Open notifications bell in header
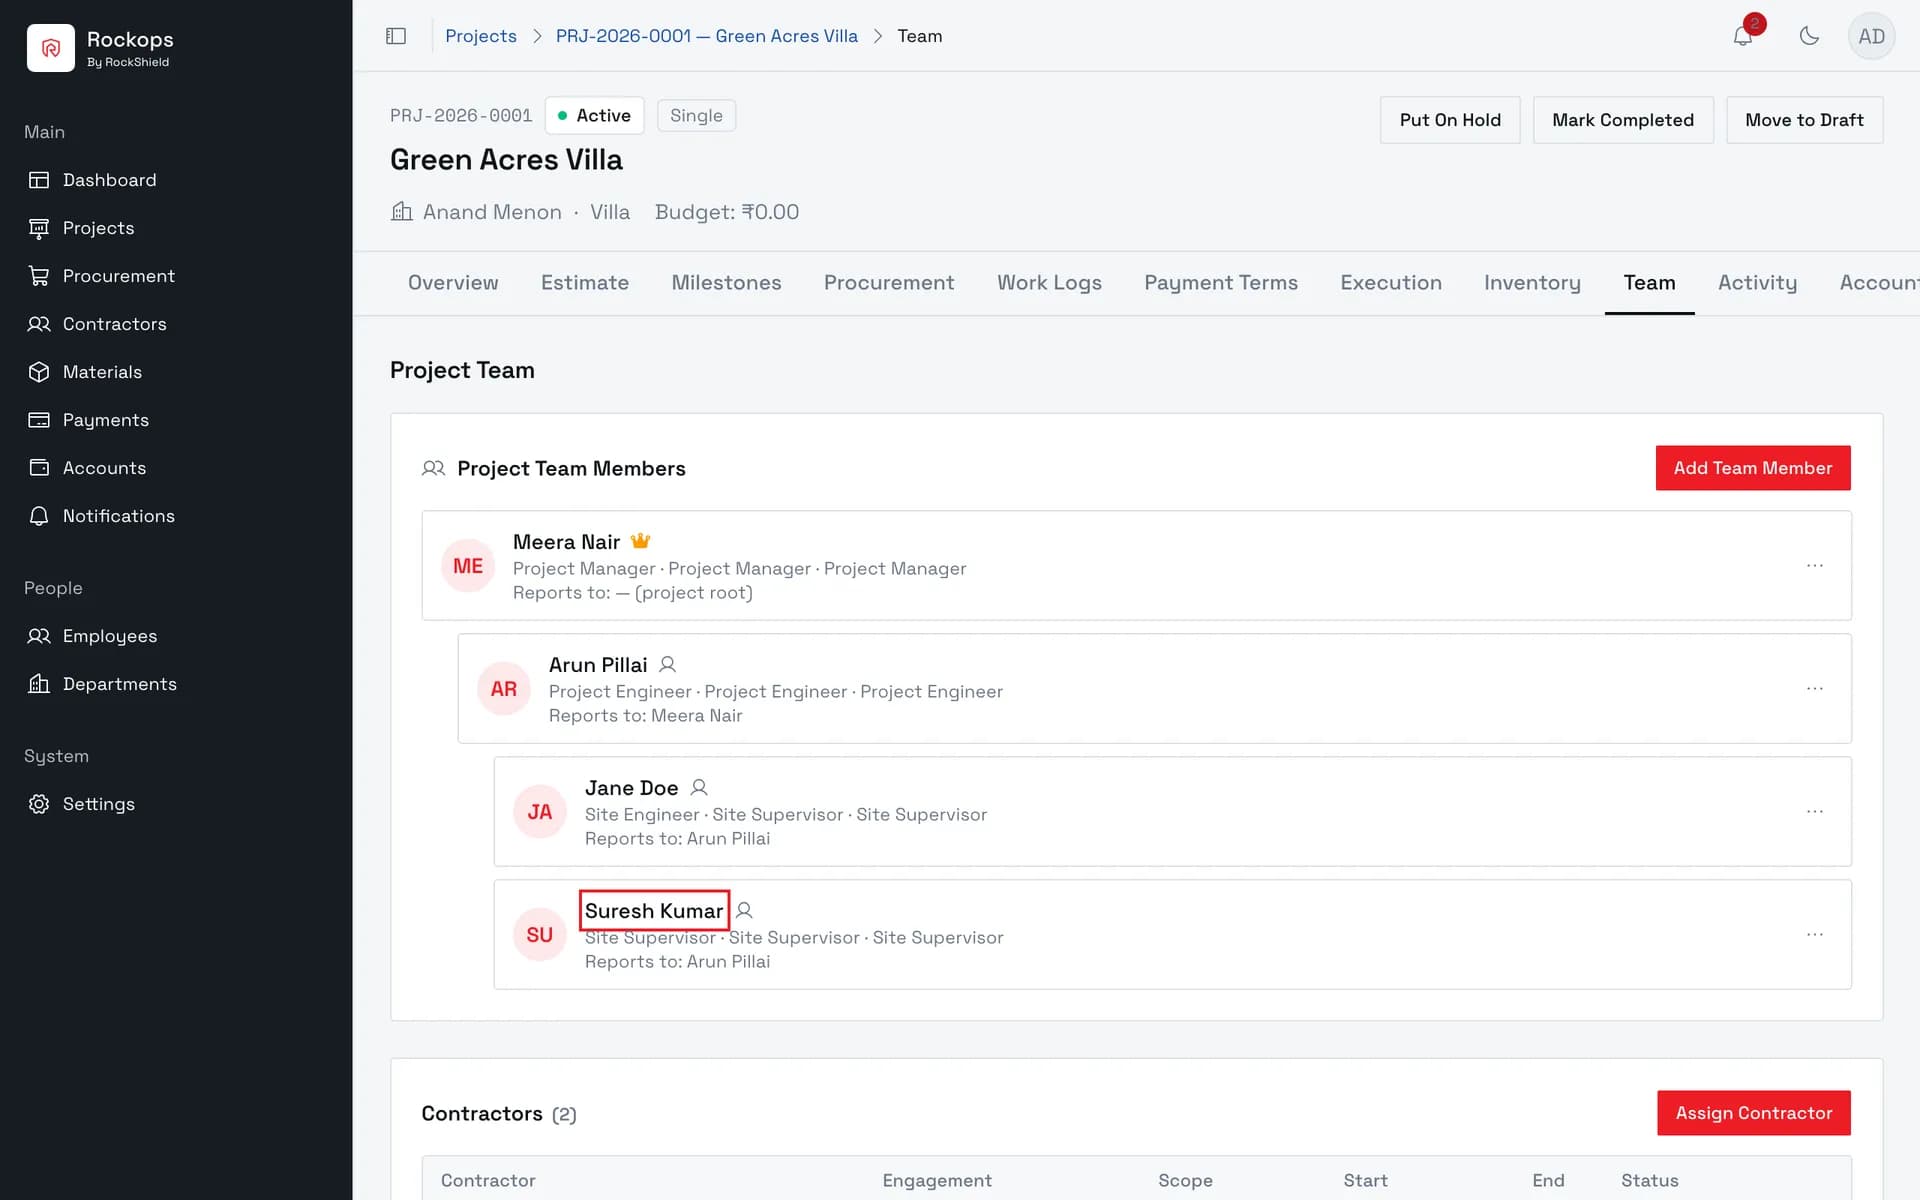 1743,36
